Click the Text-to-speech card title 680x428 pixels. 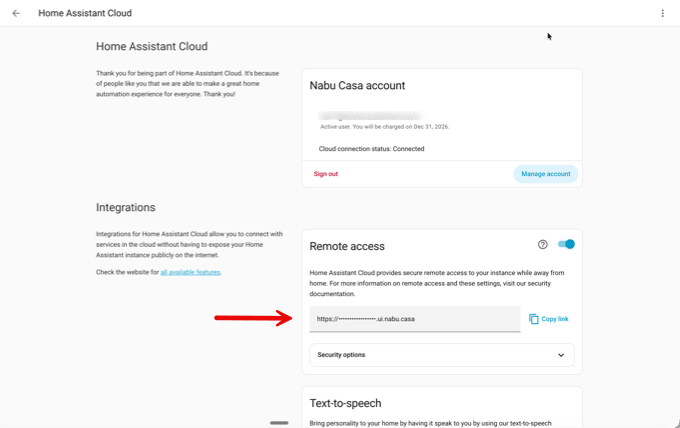click(x=345, y=403)
